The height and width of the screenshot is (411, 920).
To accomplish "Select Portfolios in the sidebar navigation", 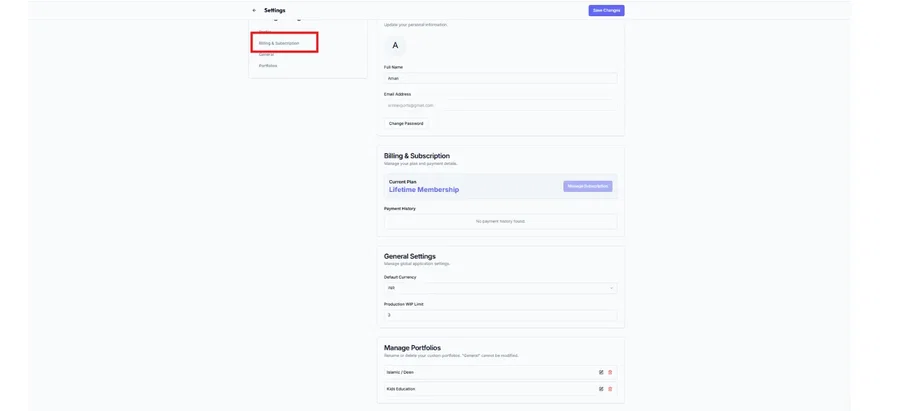I will click(268, 66).
